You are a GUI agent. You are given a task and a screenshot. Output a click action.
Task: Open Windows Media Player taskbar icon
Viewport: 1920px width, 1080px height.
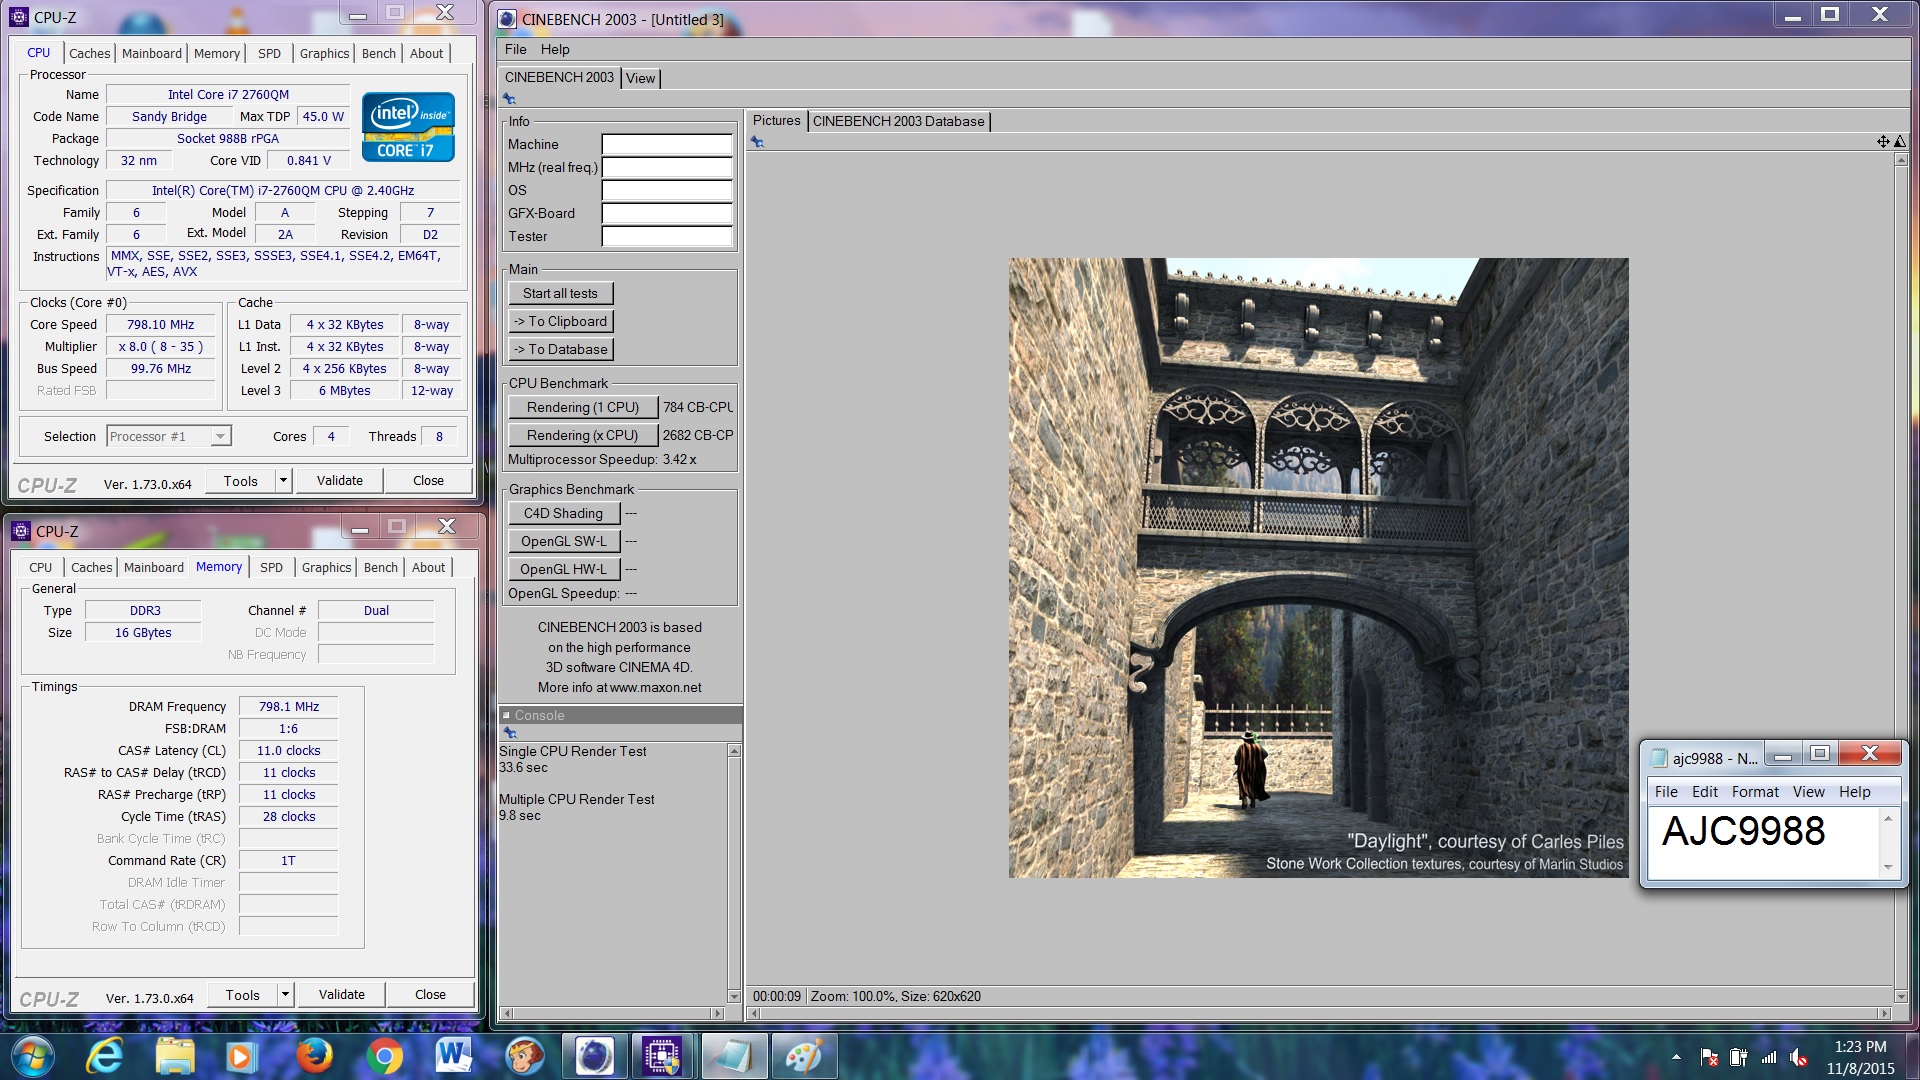click(x=240, y=1056)
